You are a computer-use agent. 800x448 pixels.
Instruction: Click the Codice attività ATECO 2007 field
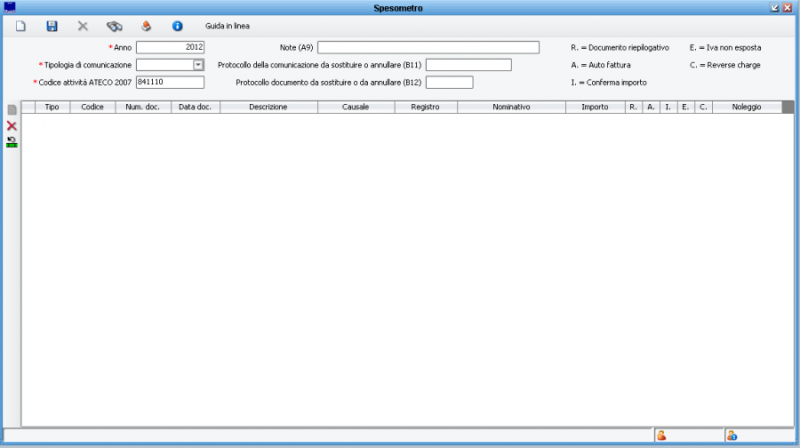click(x=170, y=82)
